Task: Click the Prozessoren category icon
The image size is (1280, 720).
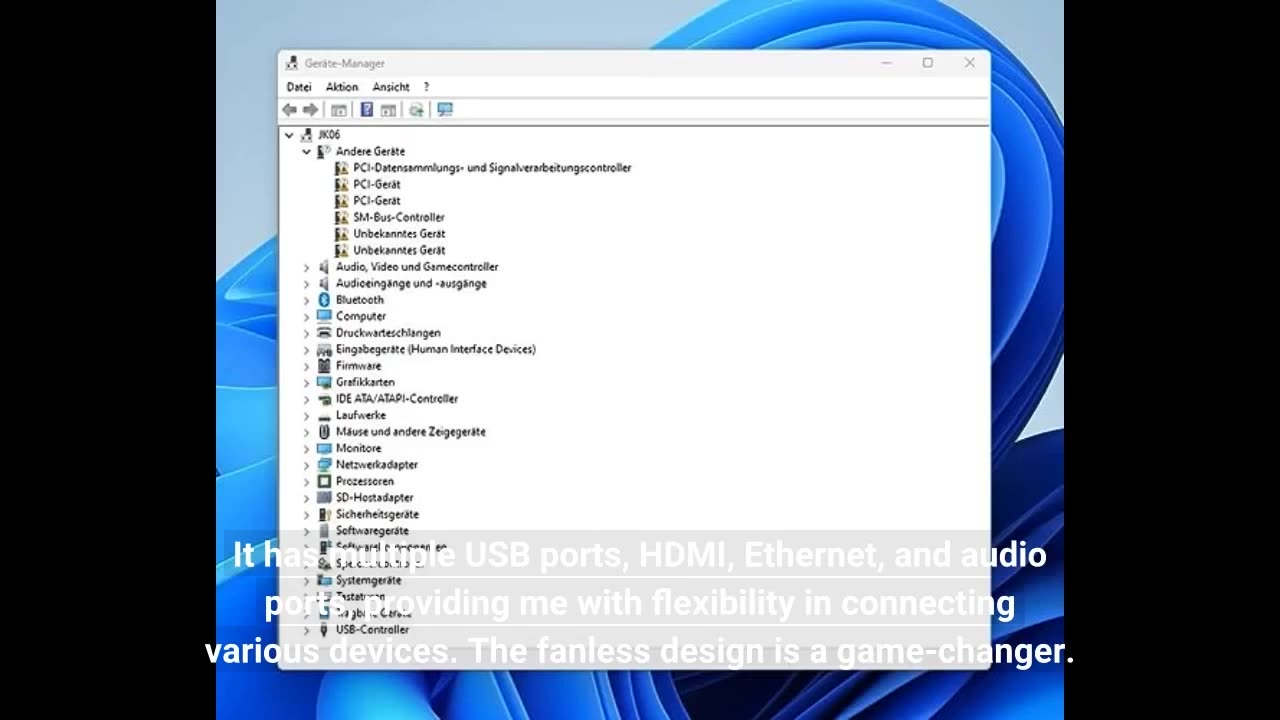Action: click(324, 481)
